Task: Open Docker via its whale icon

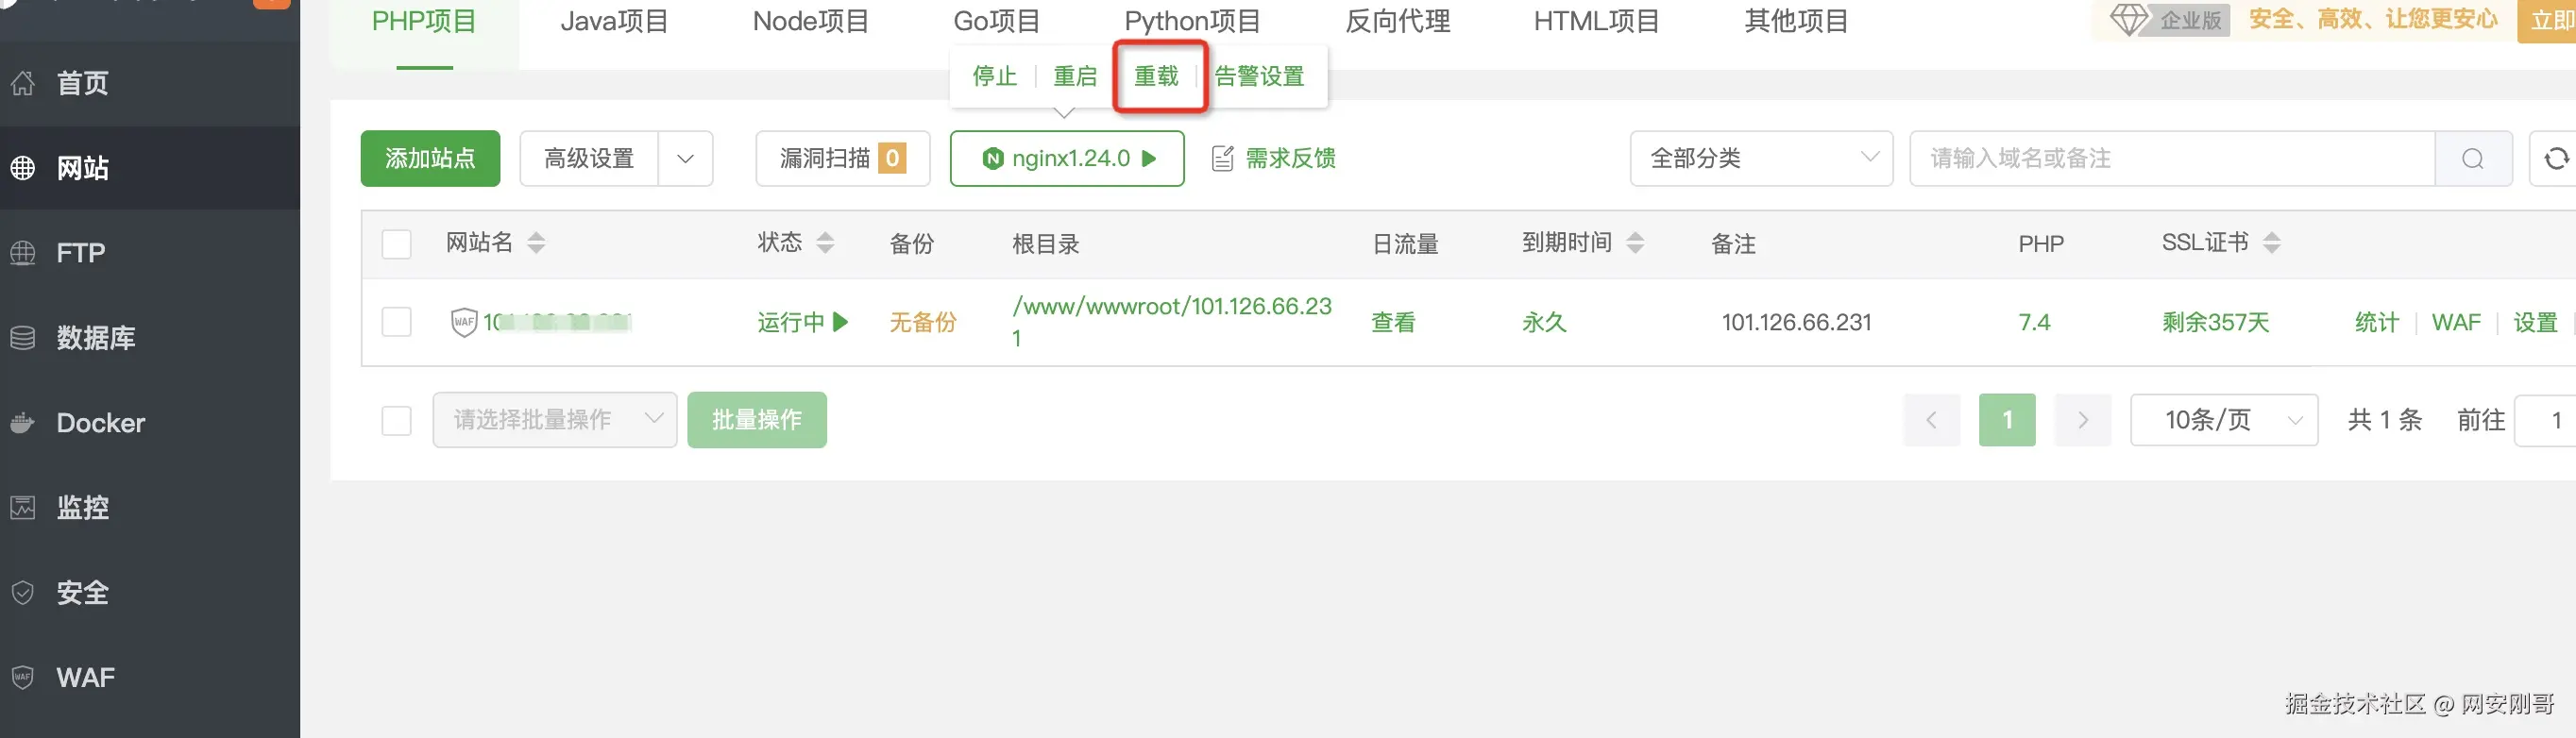Action: 23,423
